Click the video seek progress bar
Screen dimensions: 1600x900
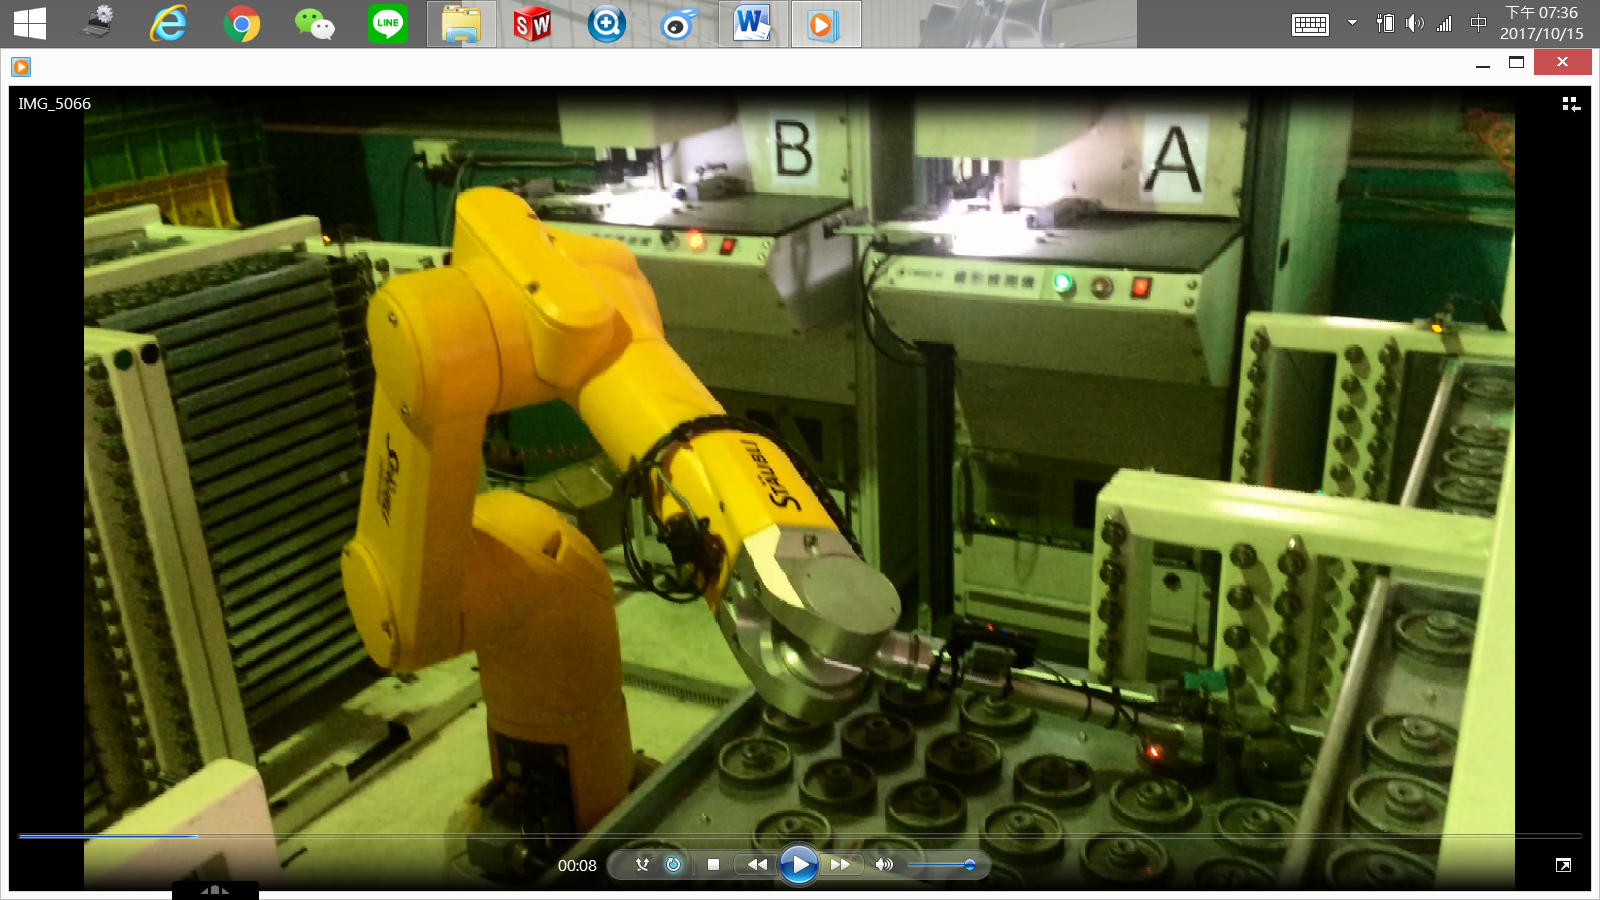pos(800,836)
